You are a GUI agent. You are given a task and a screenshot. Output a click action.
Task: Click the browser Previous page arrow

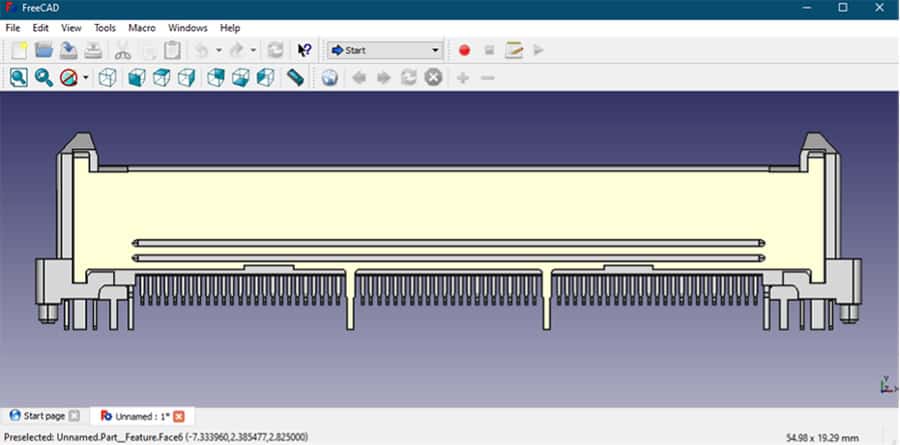(359, 78)
